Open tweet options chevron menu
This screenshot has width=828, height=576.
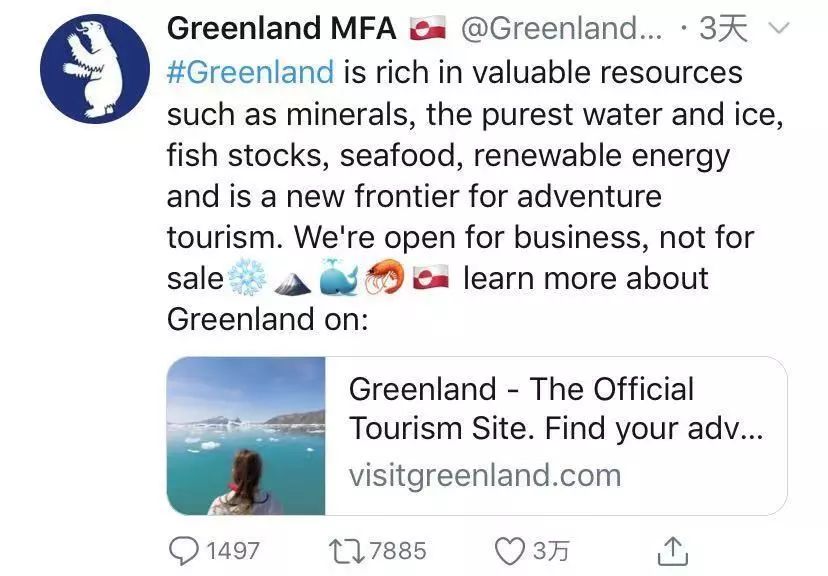(777, 29)
